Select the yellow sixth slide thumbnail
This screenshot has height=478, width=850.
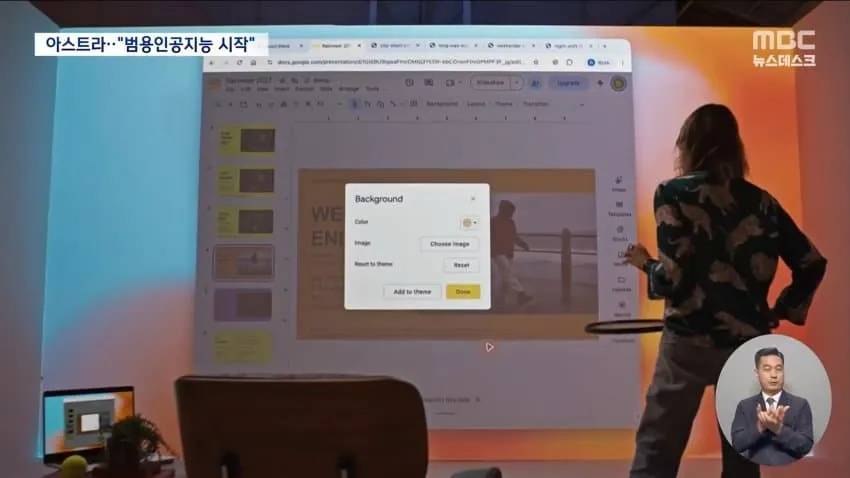[x=242, y=347]
